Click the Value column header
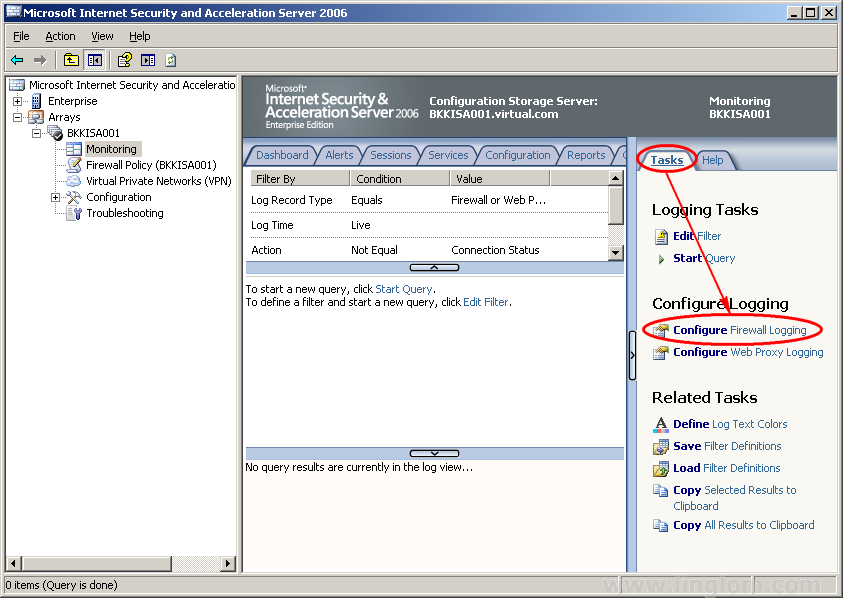Viewport: 843px width, 598px height. pos(500,179)
